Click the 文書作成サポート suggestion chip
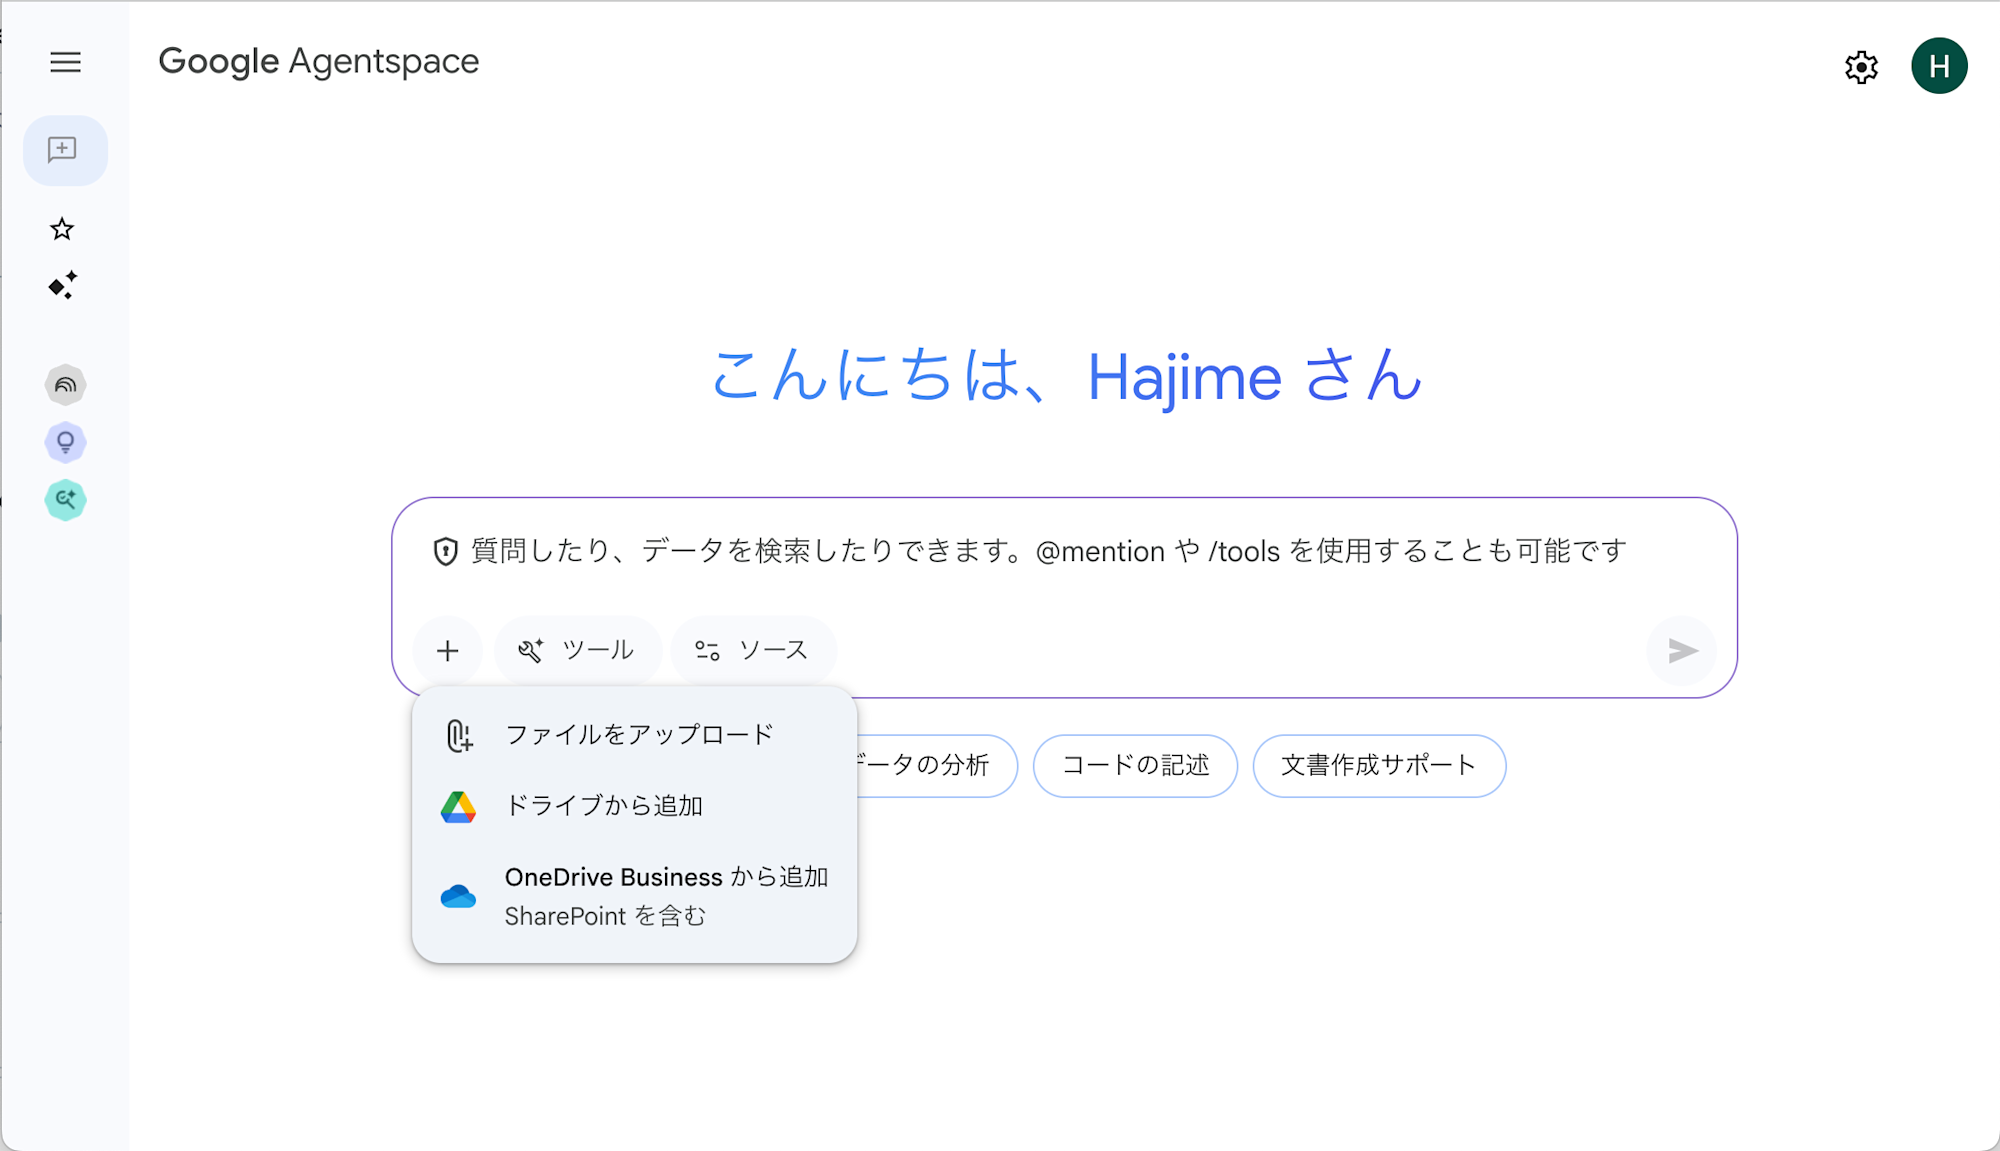This screenshot has width=2000, height=1151. click(x=1379, y=766)
